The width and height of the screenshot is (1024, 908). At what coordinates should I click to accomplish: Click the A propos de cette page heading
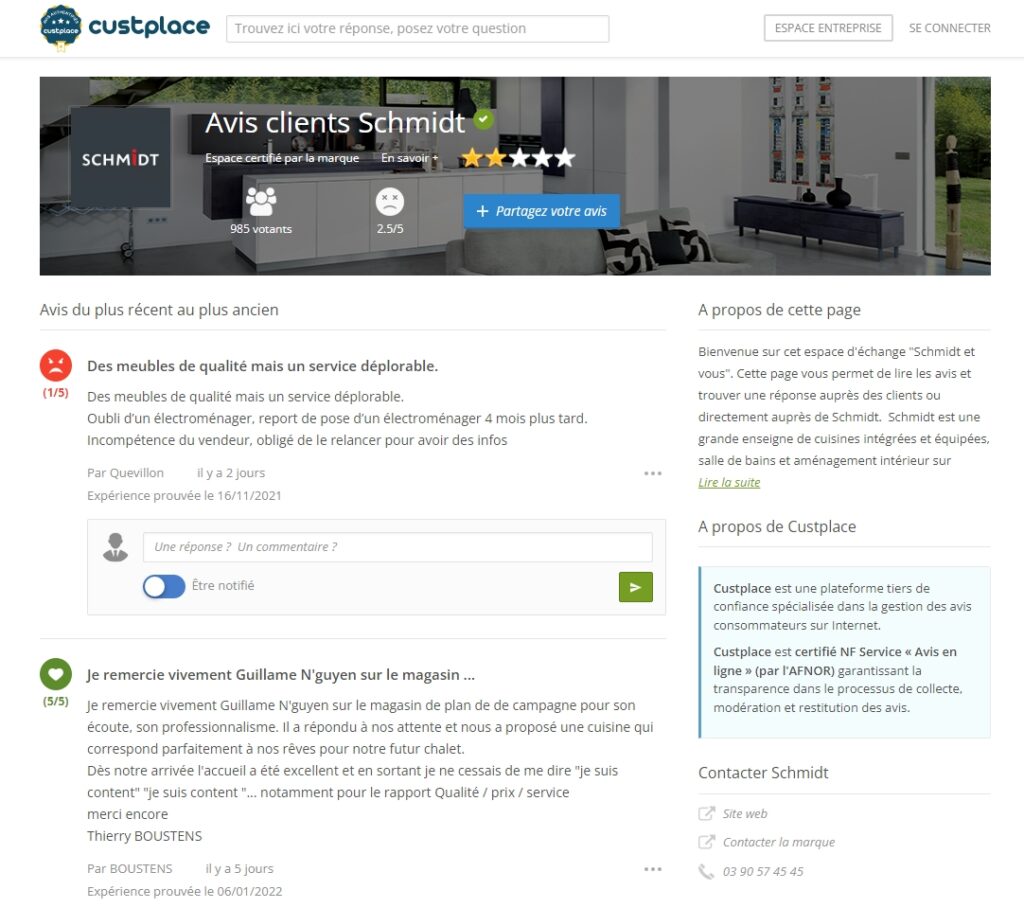779,310
